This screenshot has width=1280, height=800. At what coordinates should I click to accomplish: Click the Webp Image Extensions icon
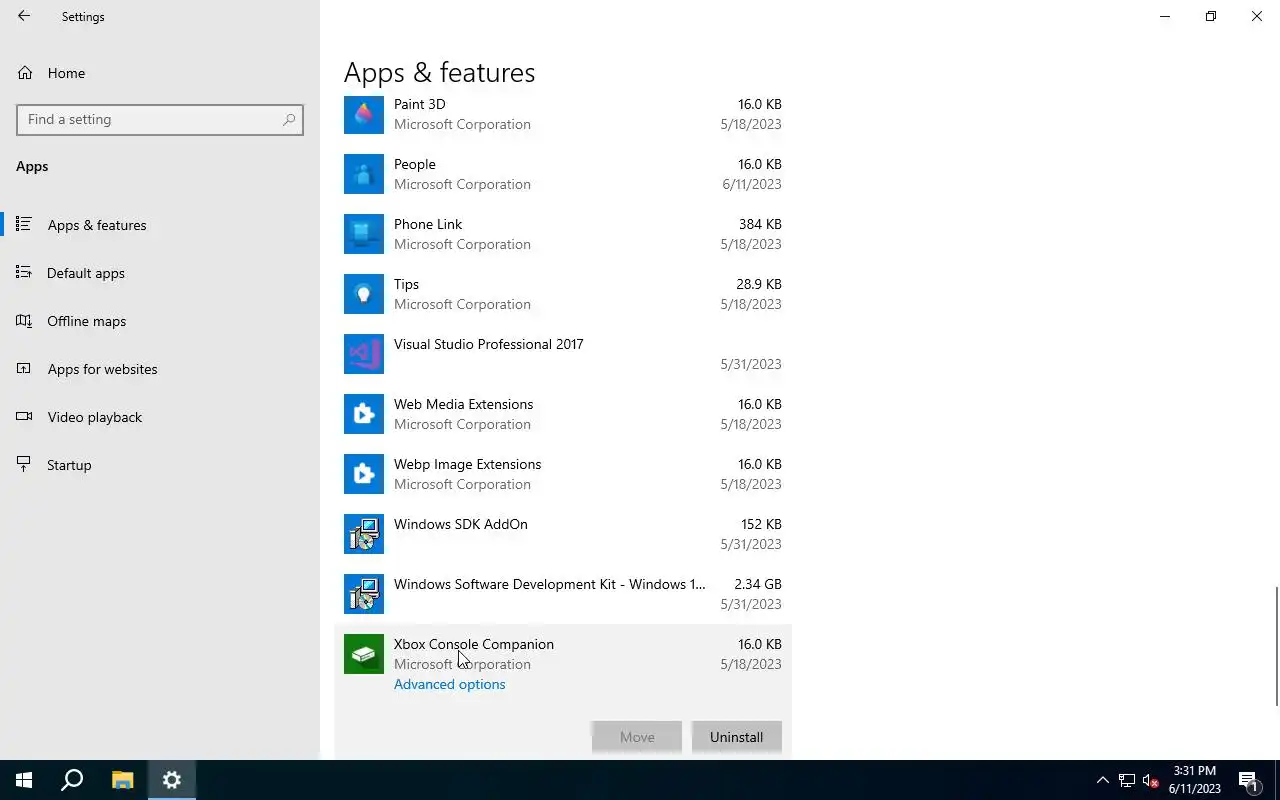pos(364,474)
